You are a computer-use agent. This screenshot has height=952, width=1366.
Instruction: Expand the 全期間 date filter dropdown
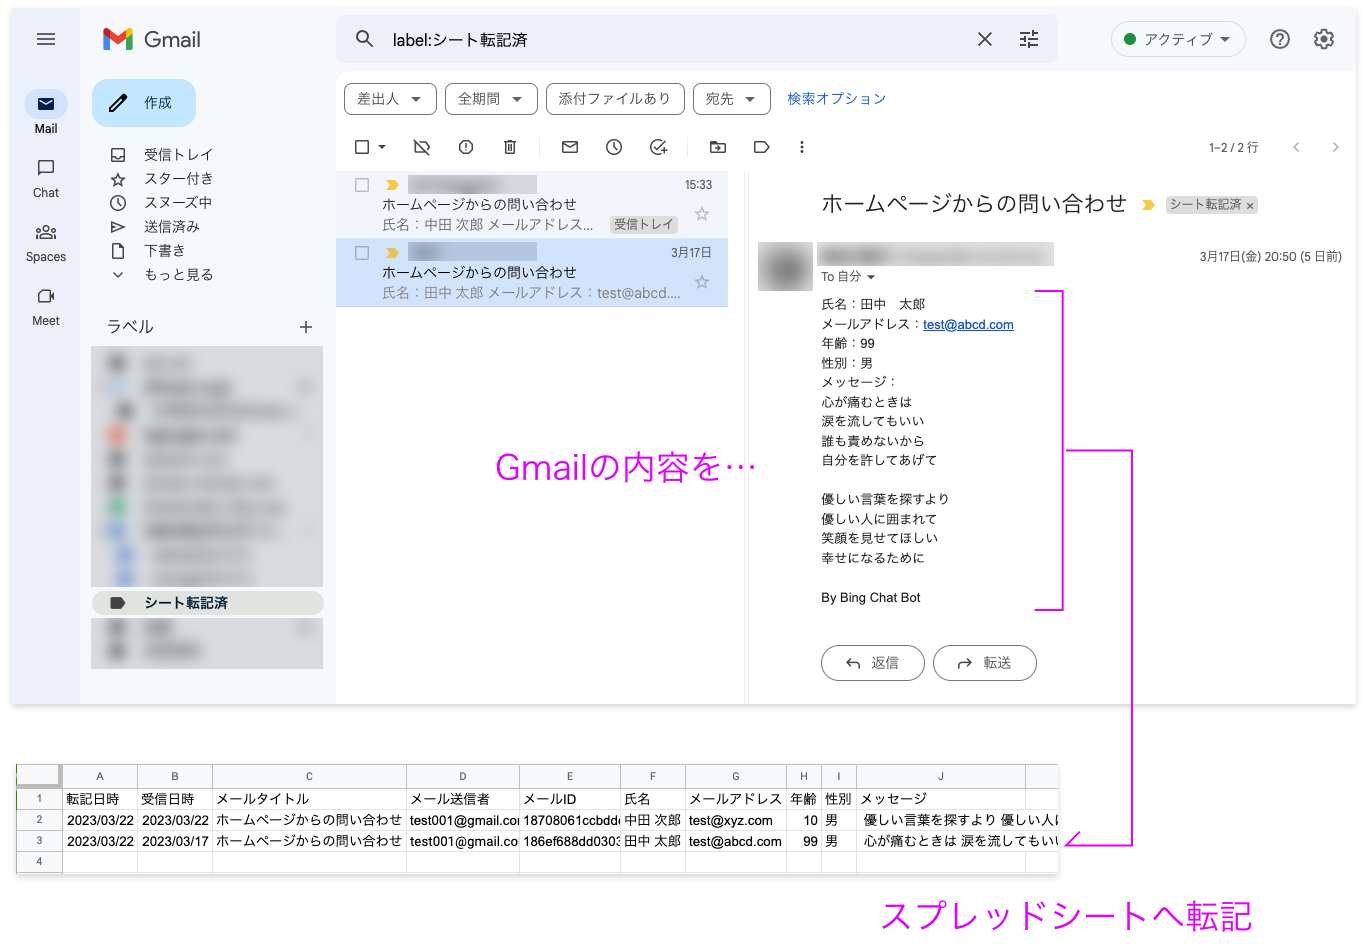point(490,99)
